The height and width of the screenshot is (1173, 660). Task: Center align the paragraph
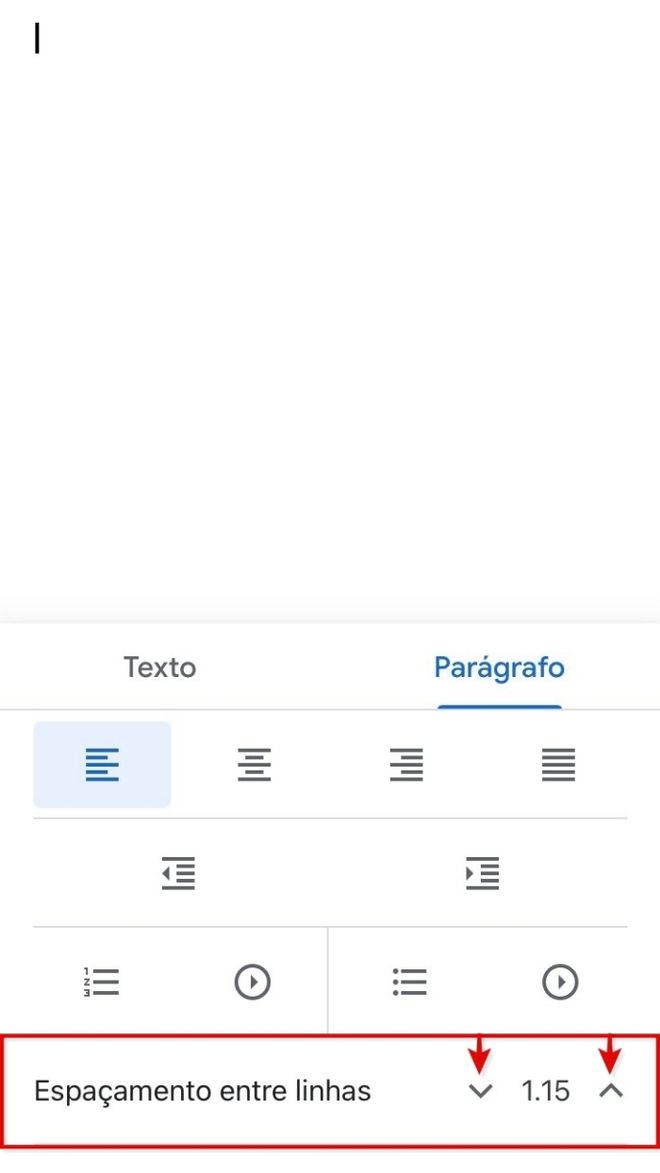254,765
